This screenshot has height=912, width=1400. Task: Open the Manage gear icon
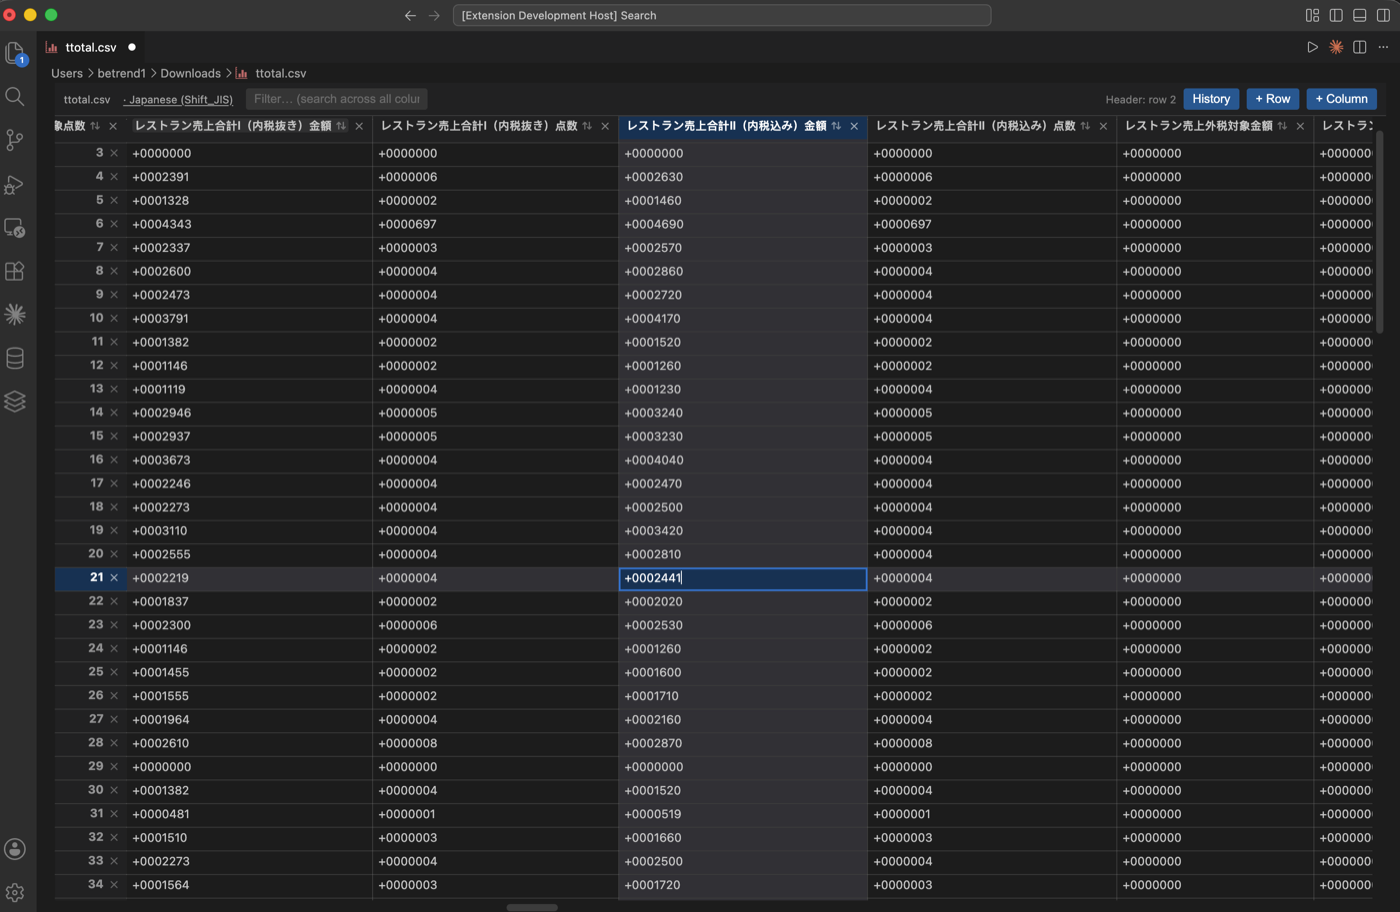pyautogui.click(x=15, y=892)
